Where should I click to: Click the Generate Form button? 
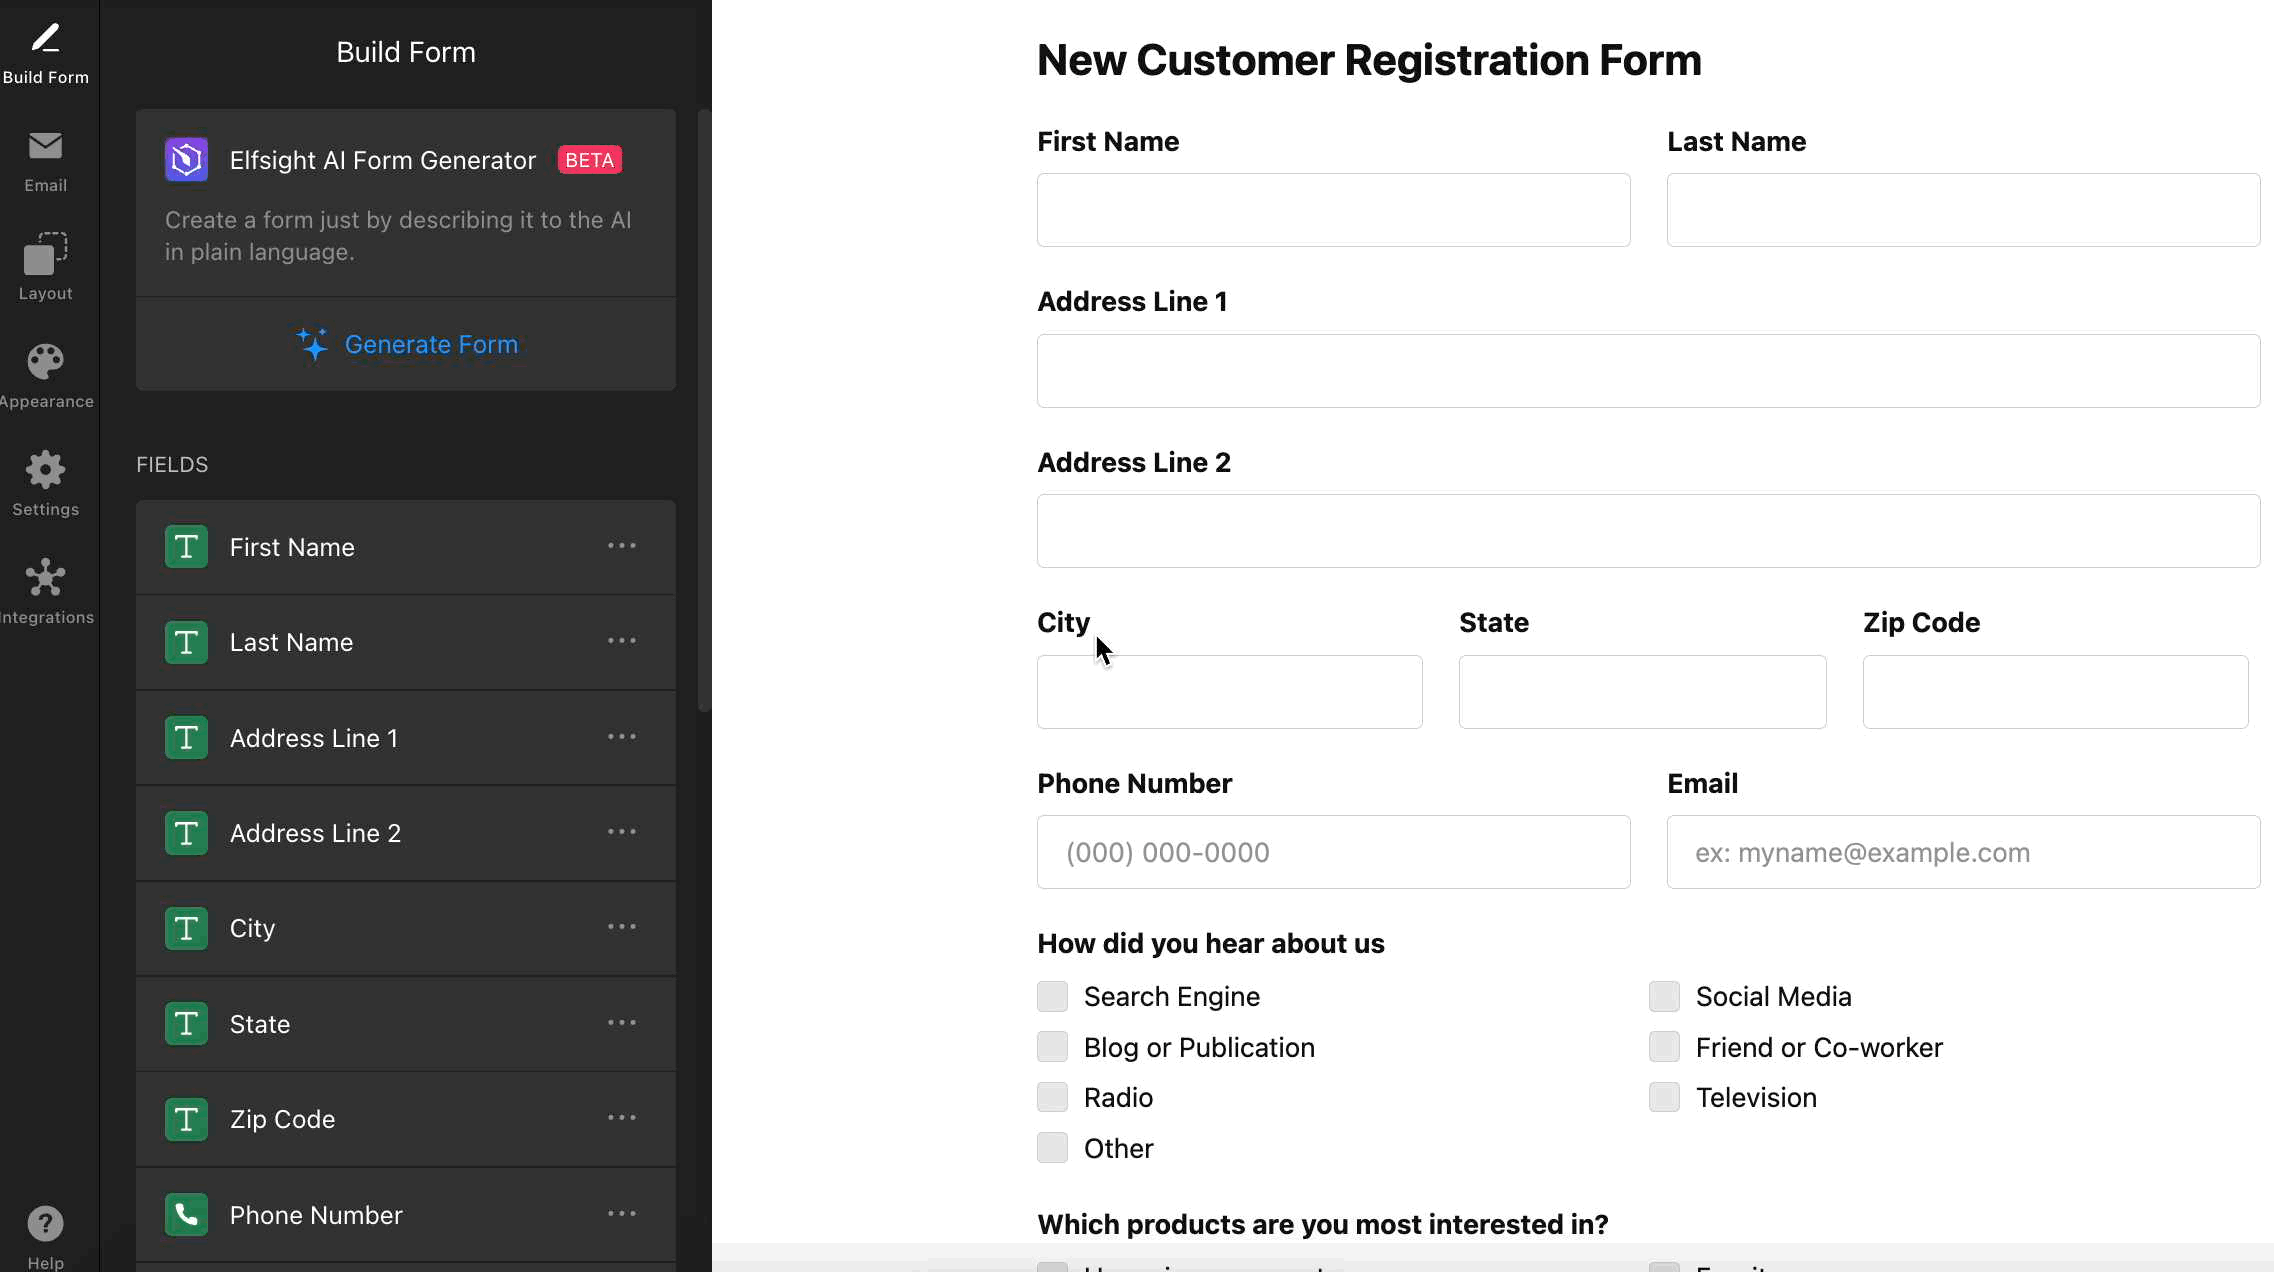(x=406, y=344)
